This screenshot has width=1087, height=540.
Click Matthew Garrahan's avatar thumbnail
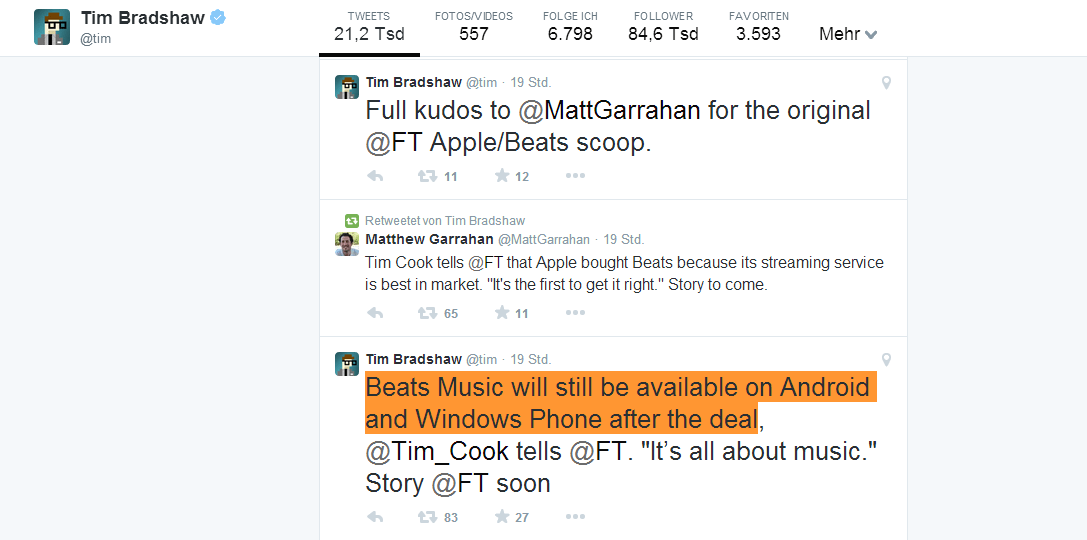(346, 244)
